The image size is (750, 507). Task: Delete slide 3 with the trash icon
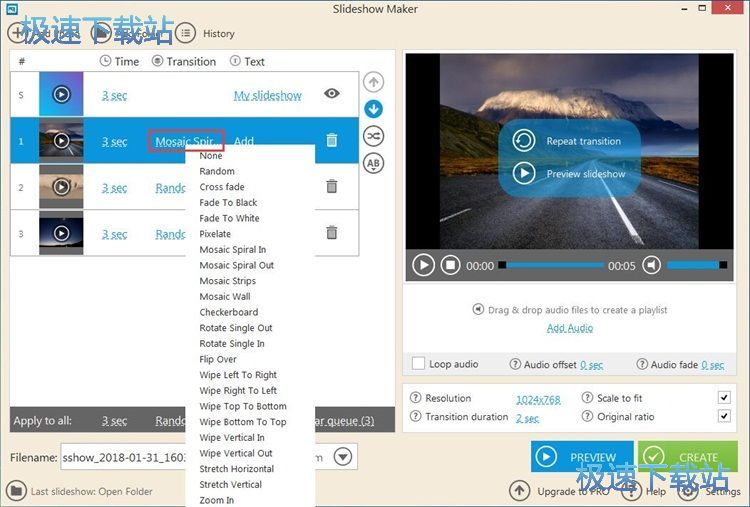332,233
